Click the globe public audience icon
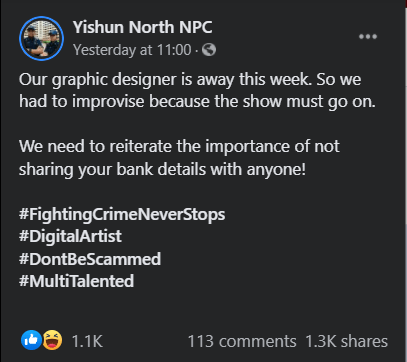The height and width of the screenshot is (362, 407). pyautogui.click(x=209, y=50)
